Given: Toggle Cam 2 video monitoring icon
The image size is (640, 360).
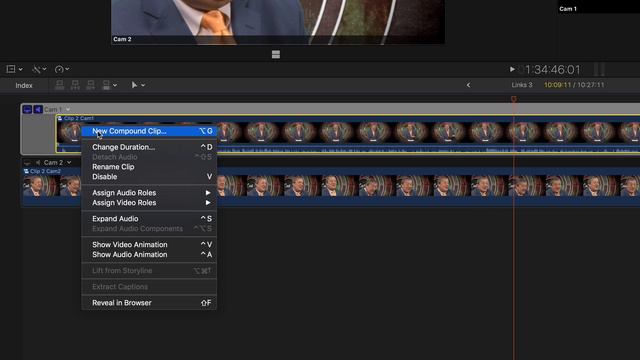Looking at the screenshot, I should pos(27,162).
